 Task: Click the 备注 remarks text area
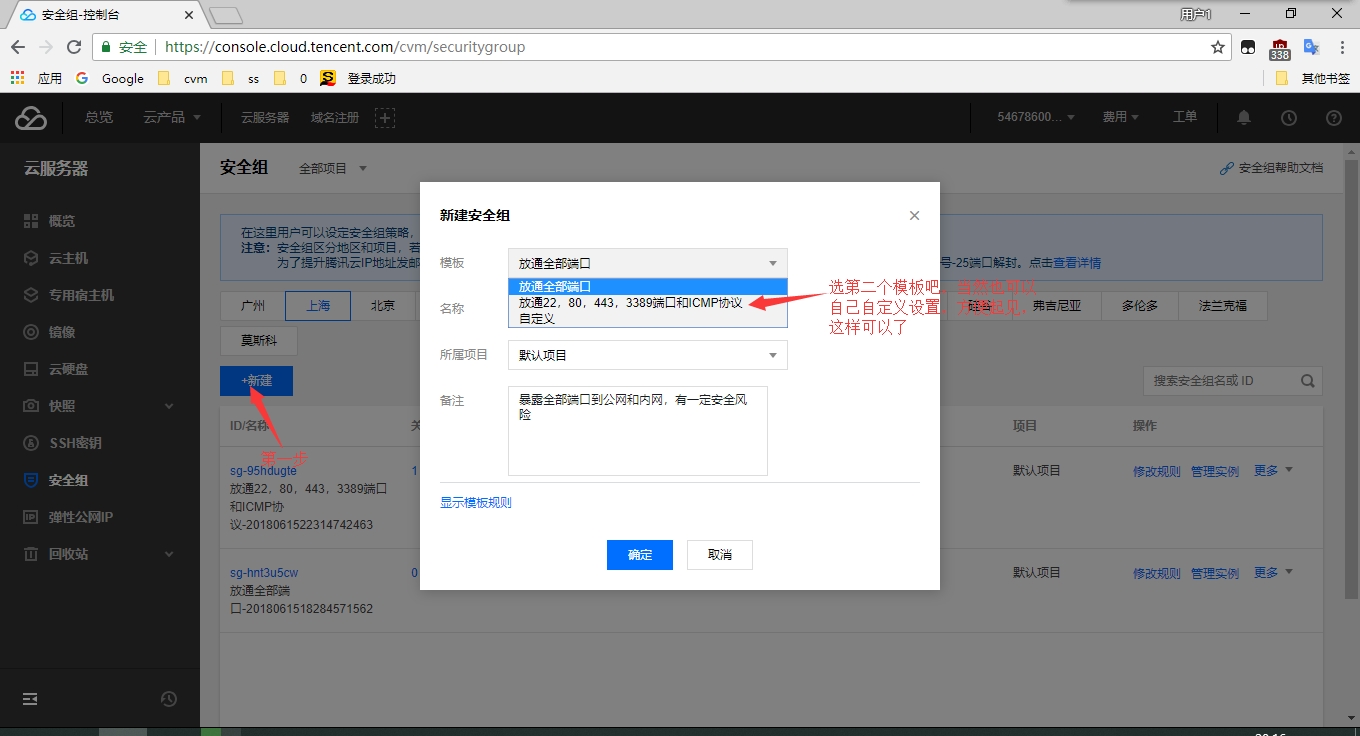click(x=638, y=431)
